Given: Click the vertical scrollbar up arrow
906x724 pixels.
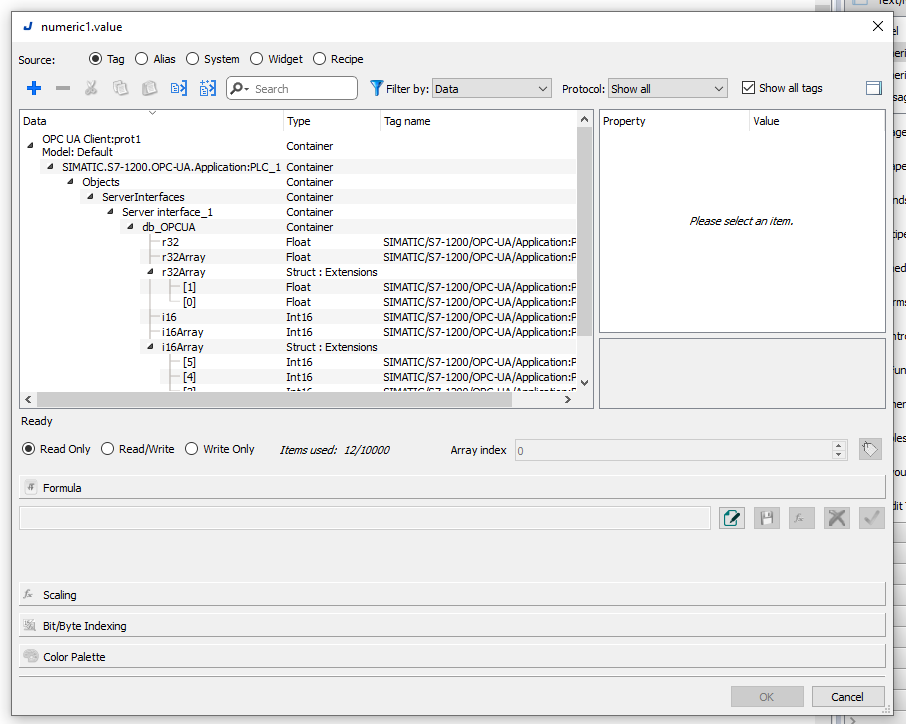Looking at the screenshot, I should tap(584, 120).
